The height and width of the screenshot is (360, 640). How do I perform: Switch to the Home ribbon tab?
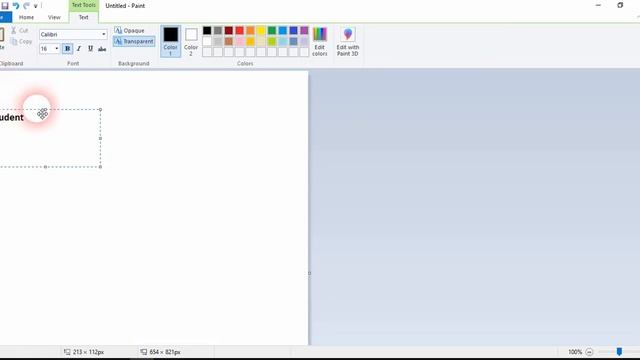coord(26,17)
